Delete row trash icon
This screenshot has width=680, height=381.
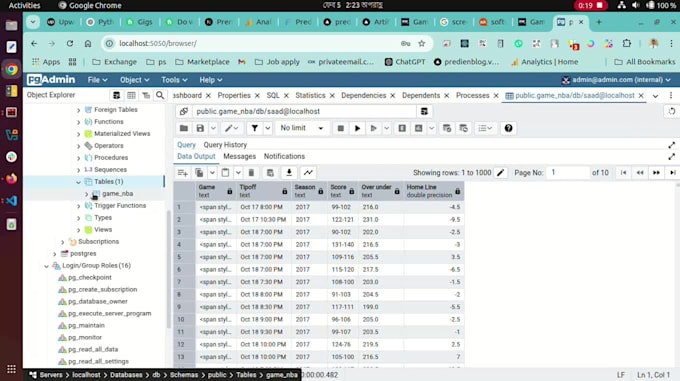(x=251, y=173)
